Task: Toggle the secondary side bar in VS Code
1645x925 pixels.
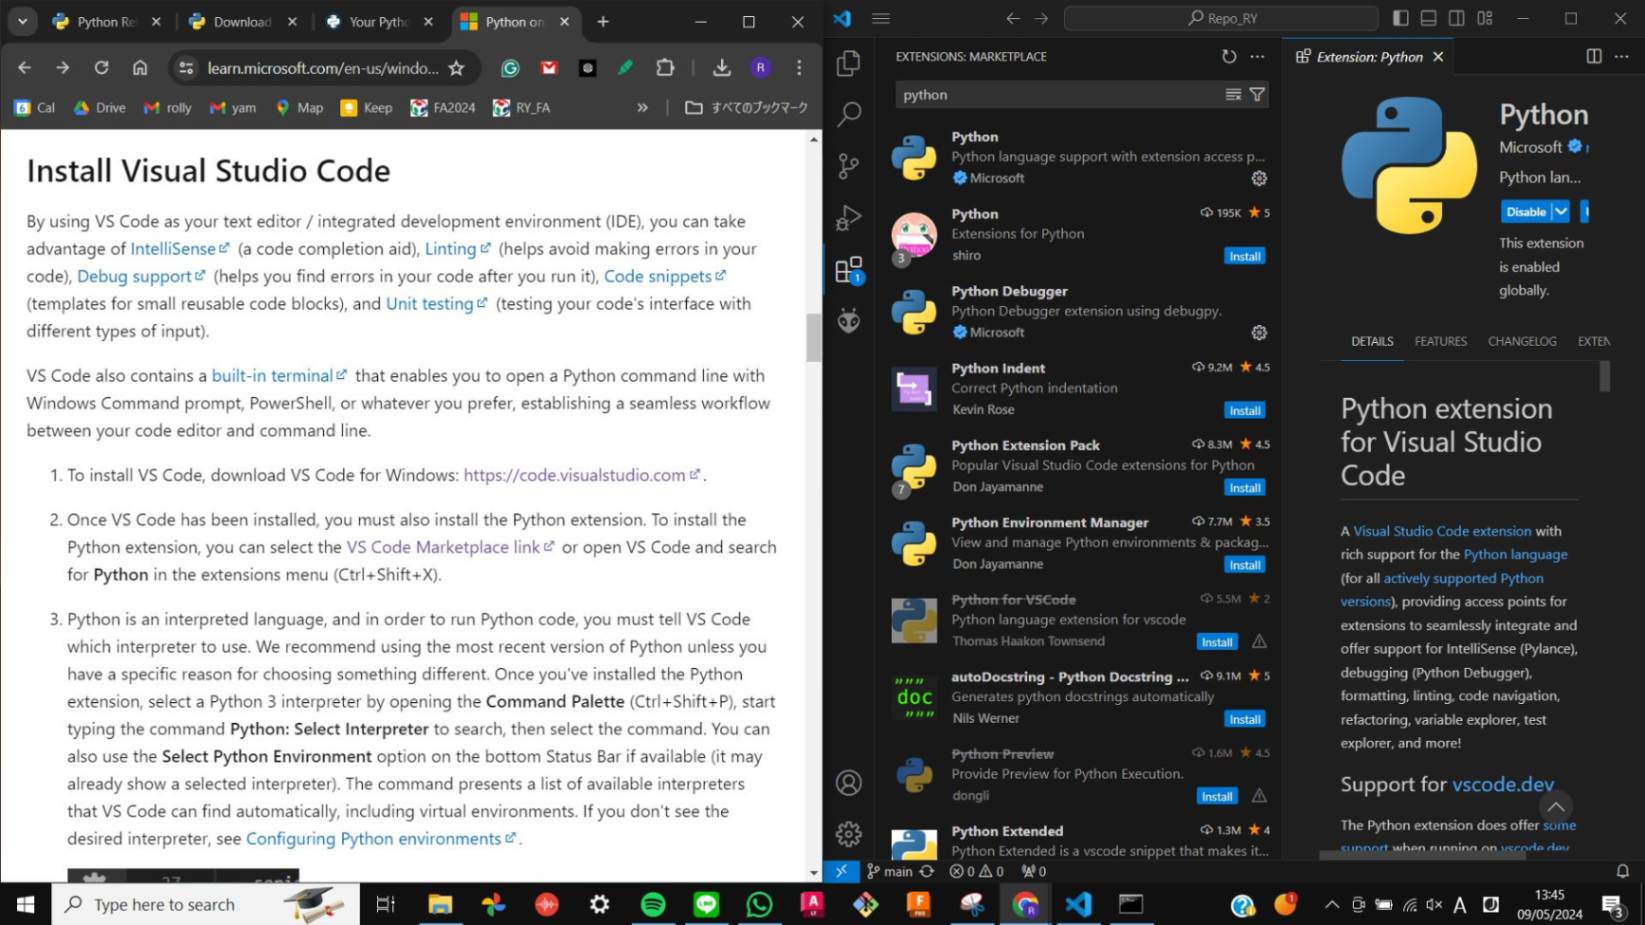Action: (x=1456, y=18)
